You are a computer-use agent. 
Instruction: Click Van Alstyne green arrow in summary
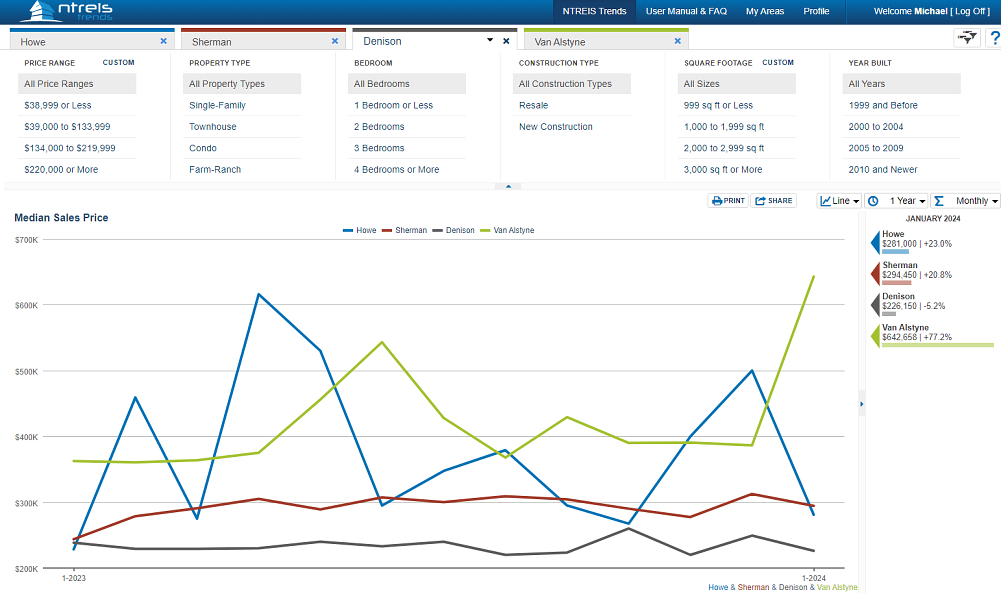pos(875,336)
